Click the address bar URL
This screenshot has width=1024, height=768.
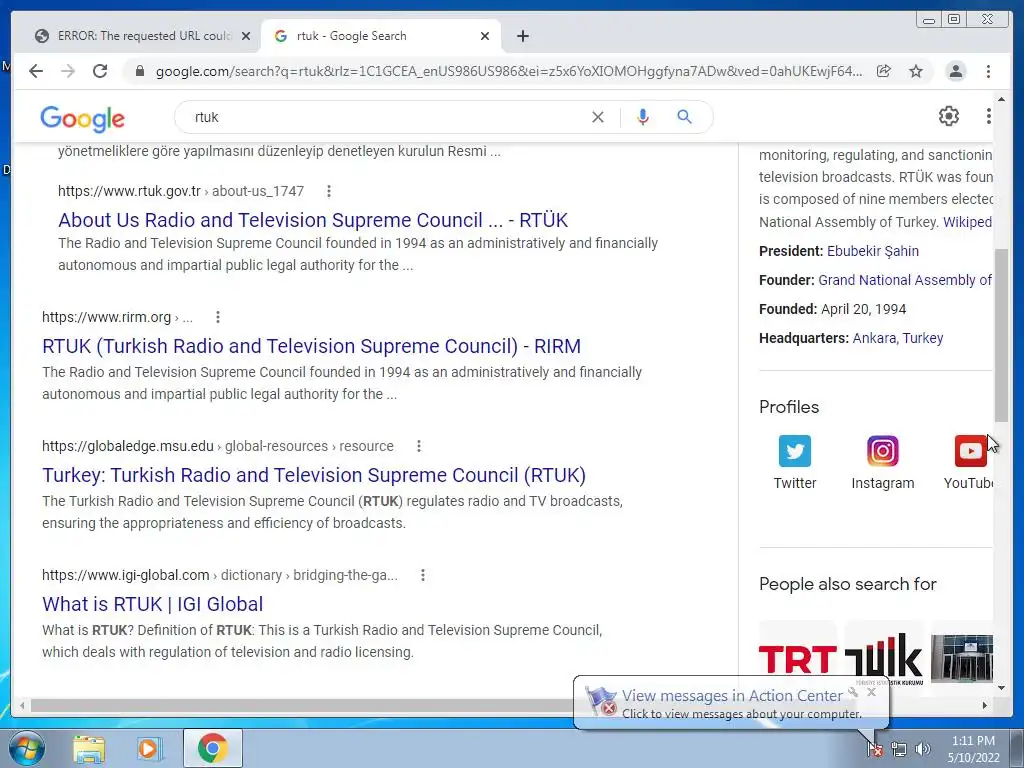click(509, 71)
